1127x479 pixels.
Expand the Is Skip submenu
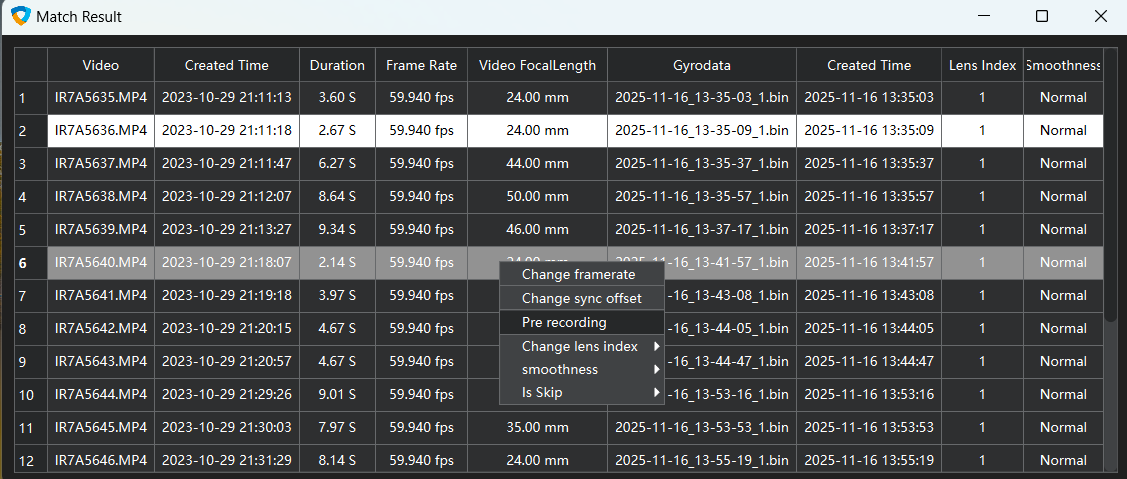pos(657,392)
